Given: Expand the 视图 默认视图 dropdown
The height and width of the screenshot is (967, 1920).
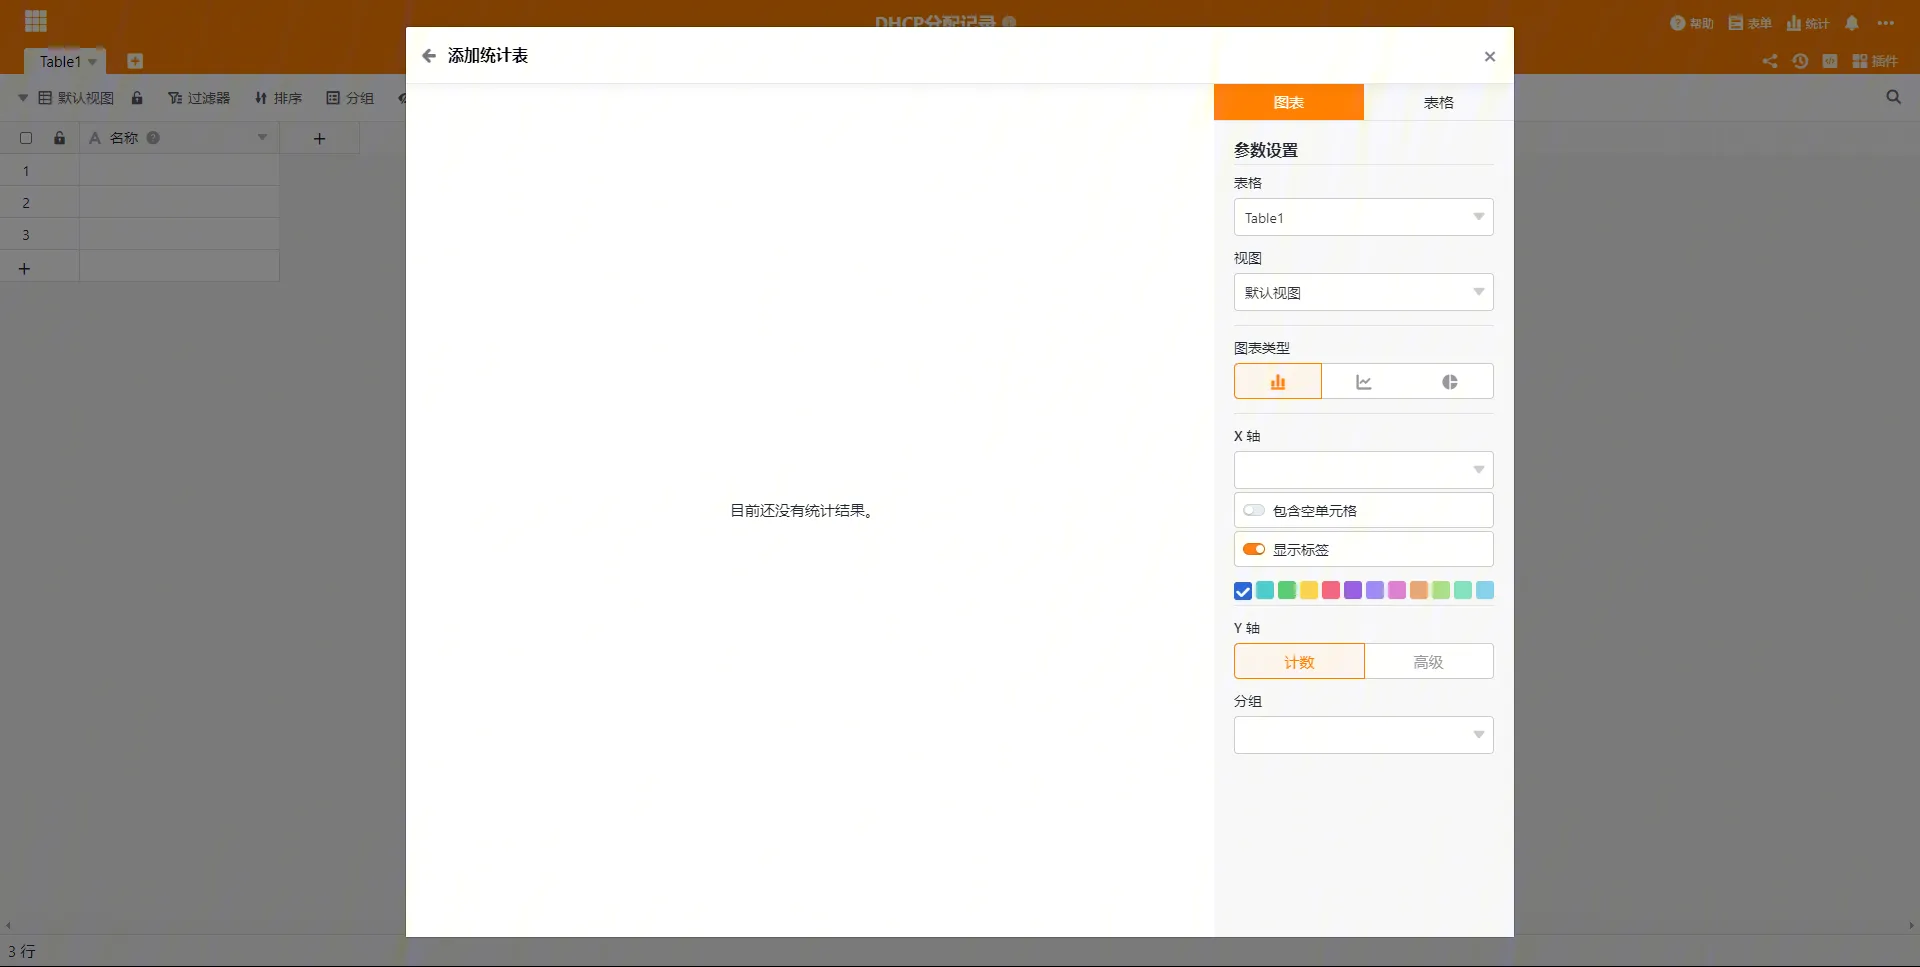Looking at the screenshot, I should pos(1363,293).
